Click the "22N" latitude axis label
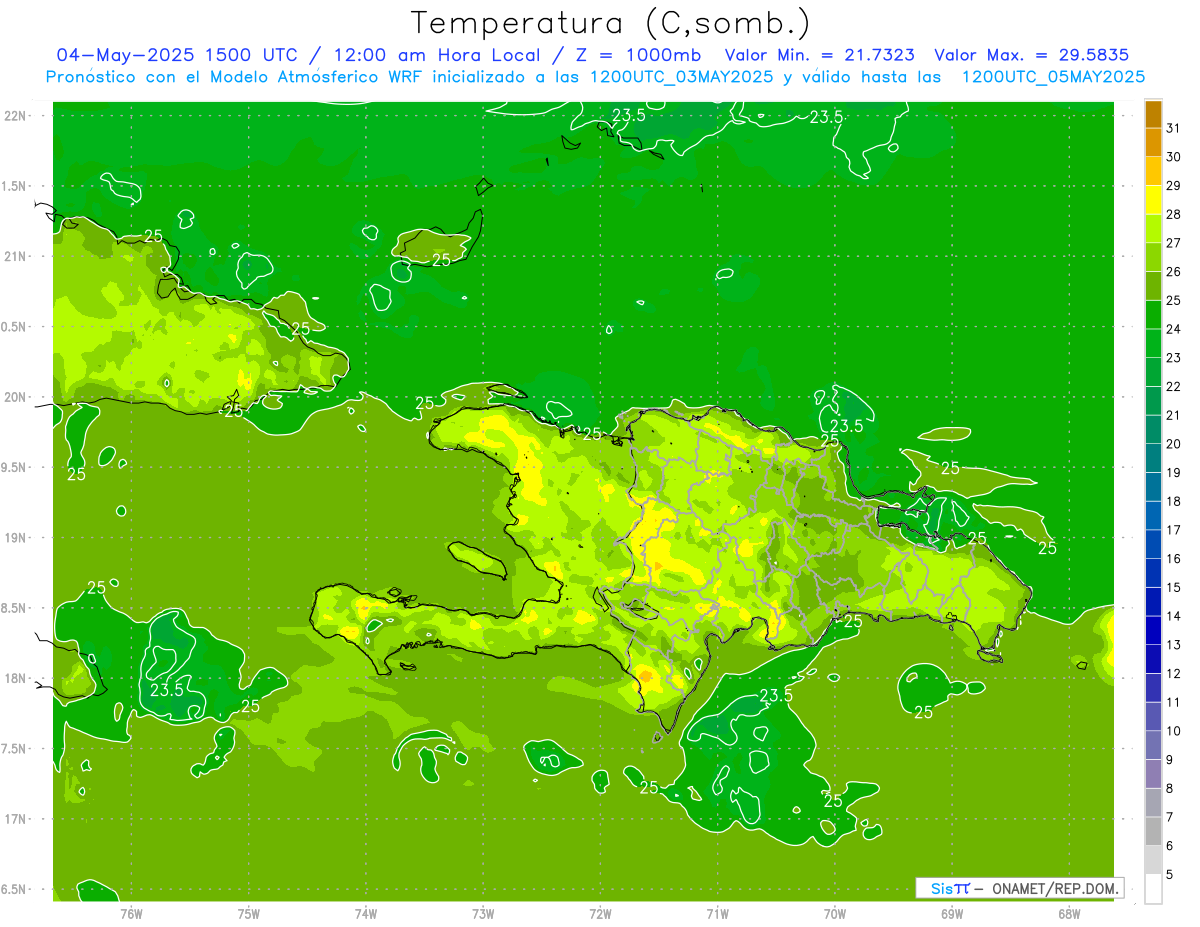 (14, 116)
